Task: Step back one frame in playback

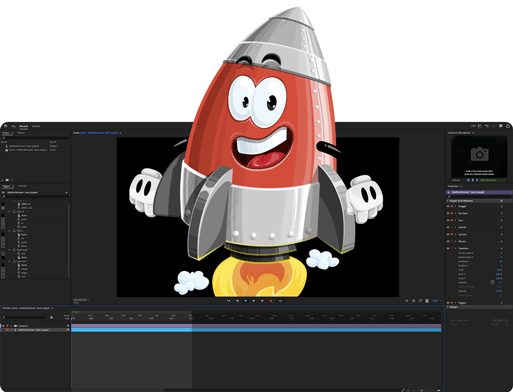Action: click(x=237, y=301)
